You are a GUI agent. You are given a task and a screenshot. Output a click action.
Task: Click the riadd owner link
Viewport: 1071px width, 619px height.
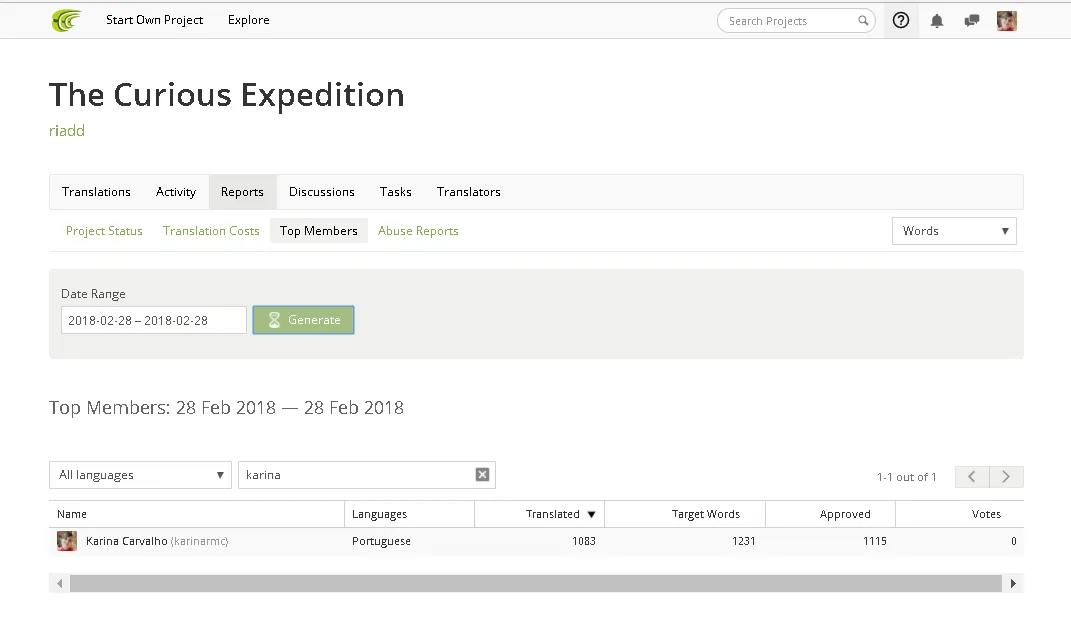67,130
